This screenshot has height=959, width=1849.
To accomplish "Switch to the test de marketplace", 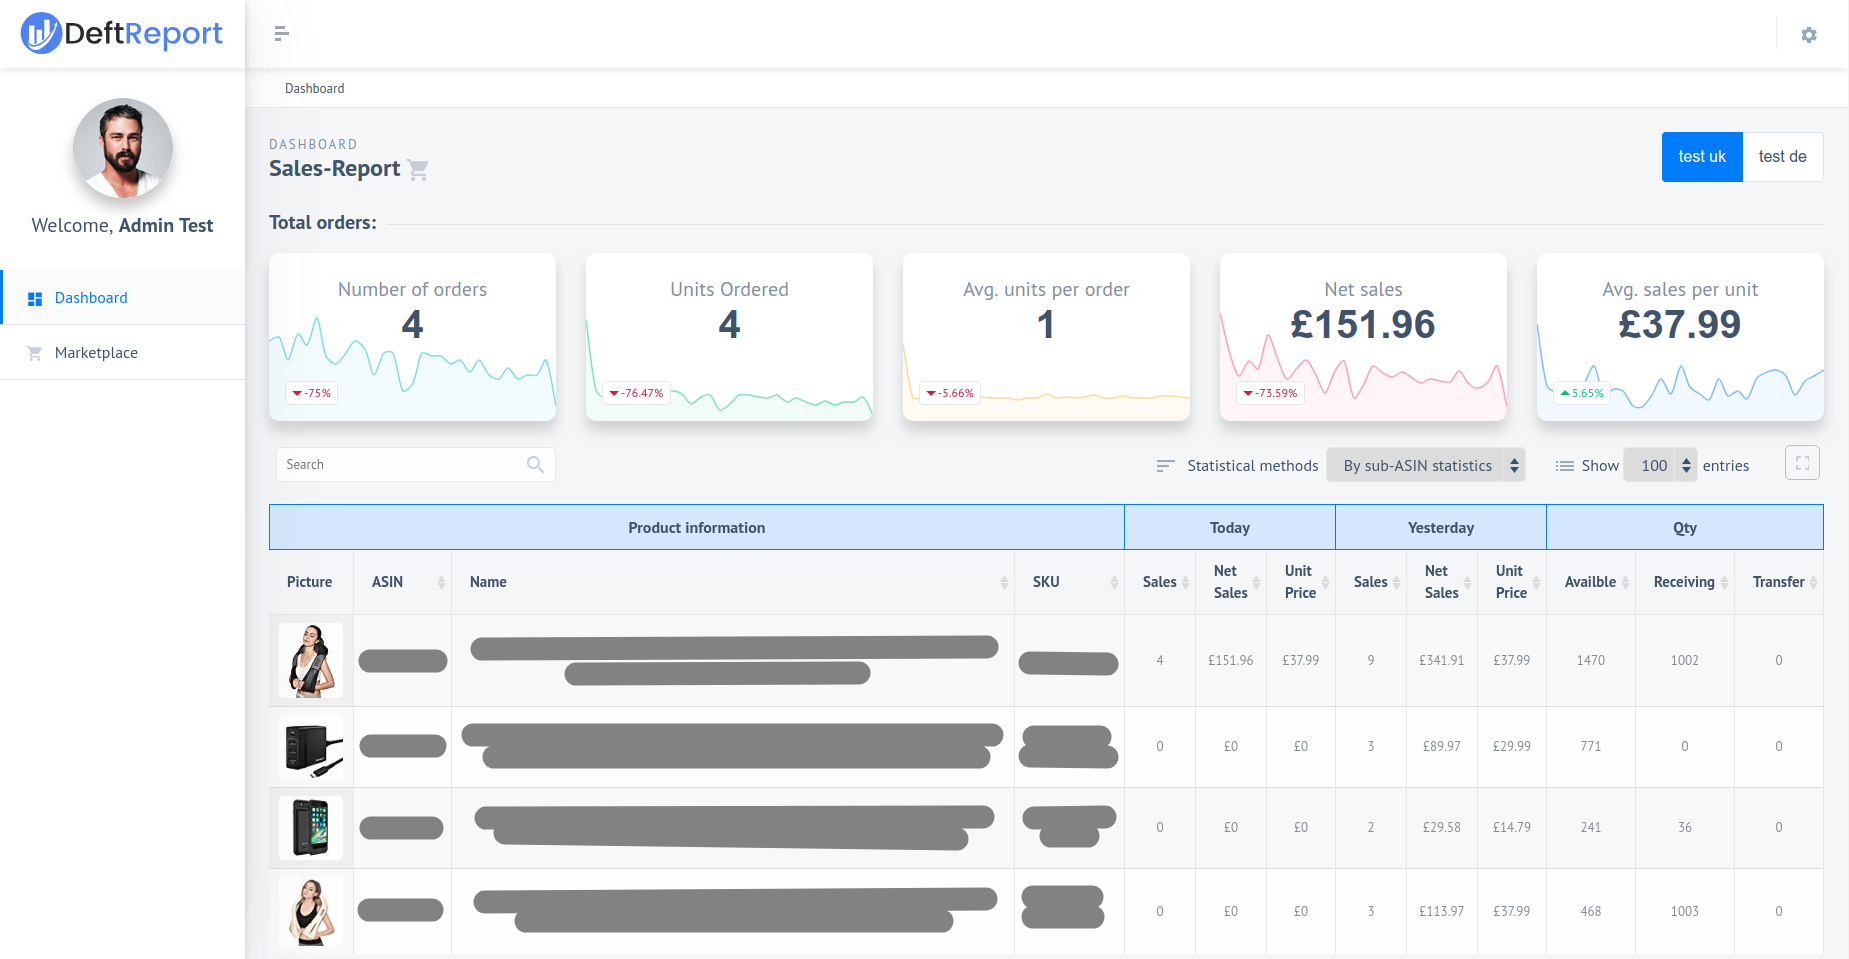I will point(1782,157).
